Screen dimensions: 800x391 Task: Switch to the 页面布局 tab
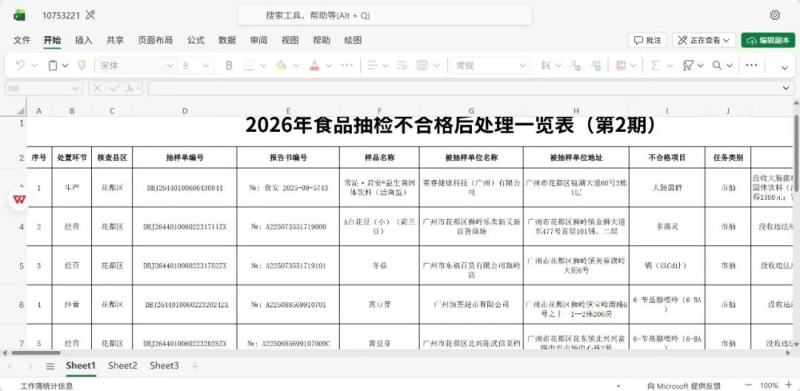(x=155, y=40)
